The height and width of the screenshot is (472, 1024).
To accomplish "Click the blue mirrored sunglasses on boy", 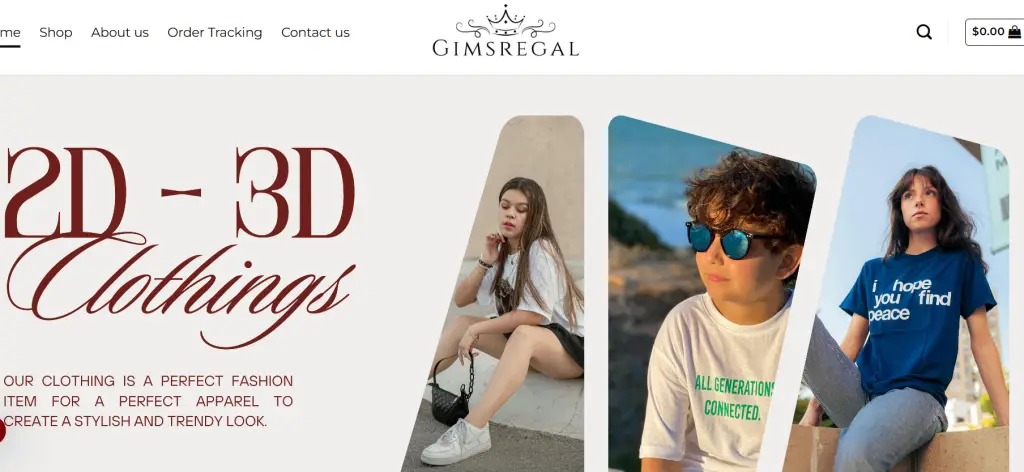I will pos(727,240).
